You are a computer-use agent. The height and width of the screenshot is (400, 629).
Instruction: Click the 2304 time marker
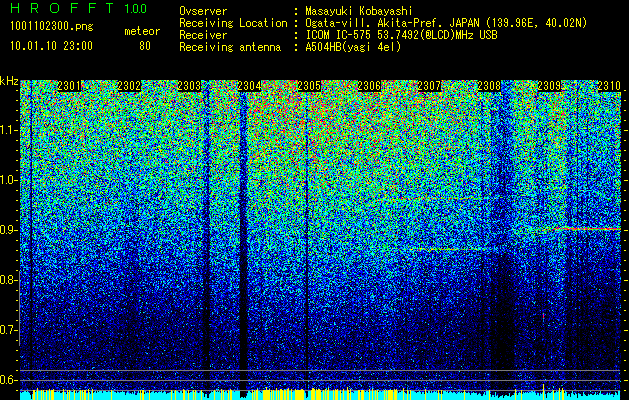(250, 86)
